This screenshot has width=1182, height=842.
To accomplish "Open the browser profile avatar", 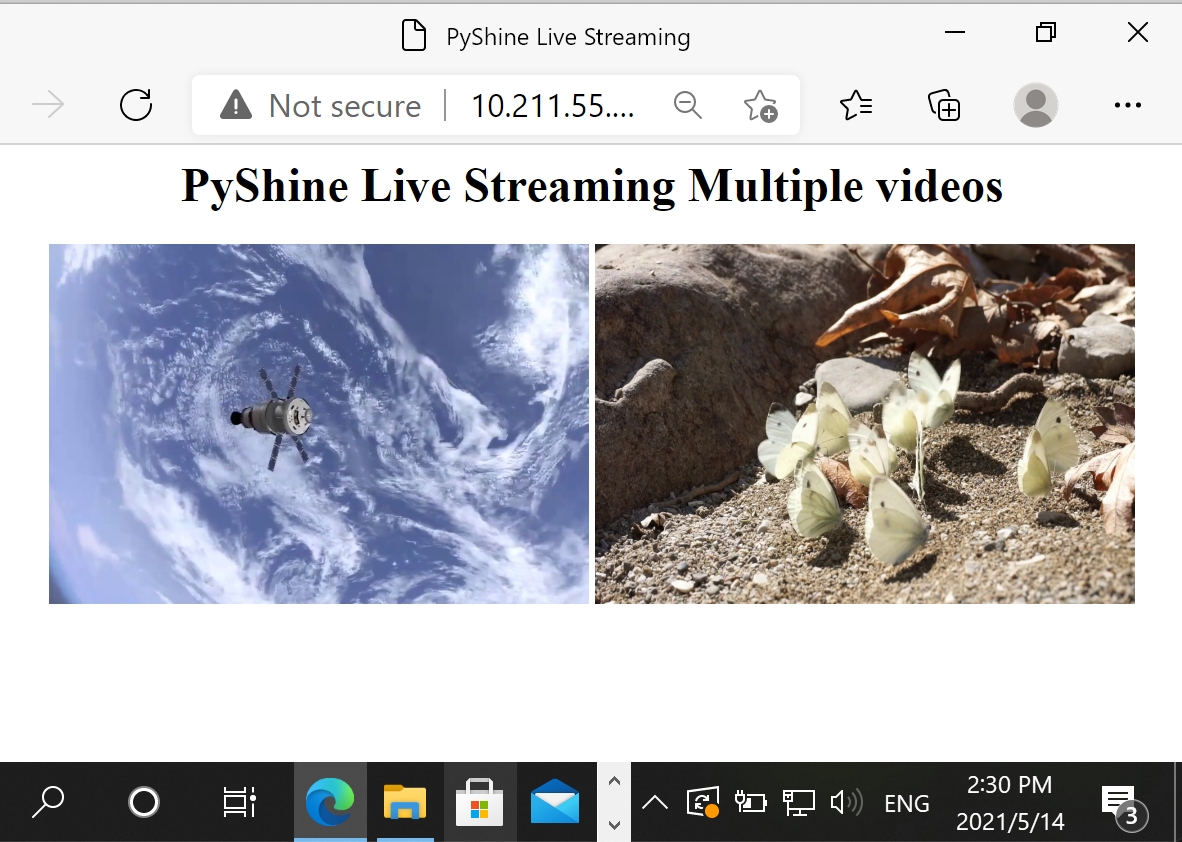I will (x=1035, y=105).
